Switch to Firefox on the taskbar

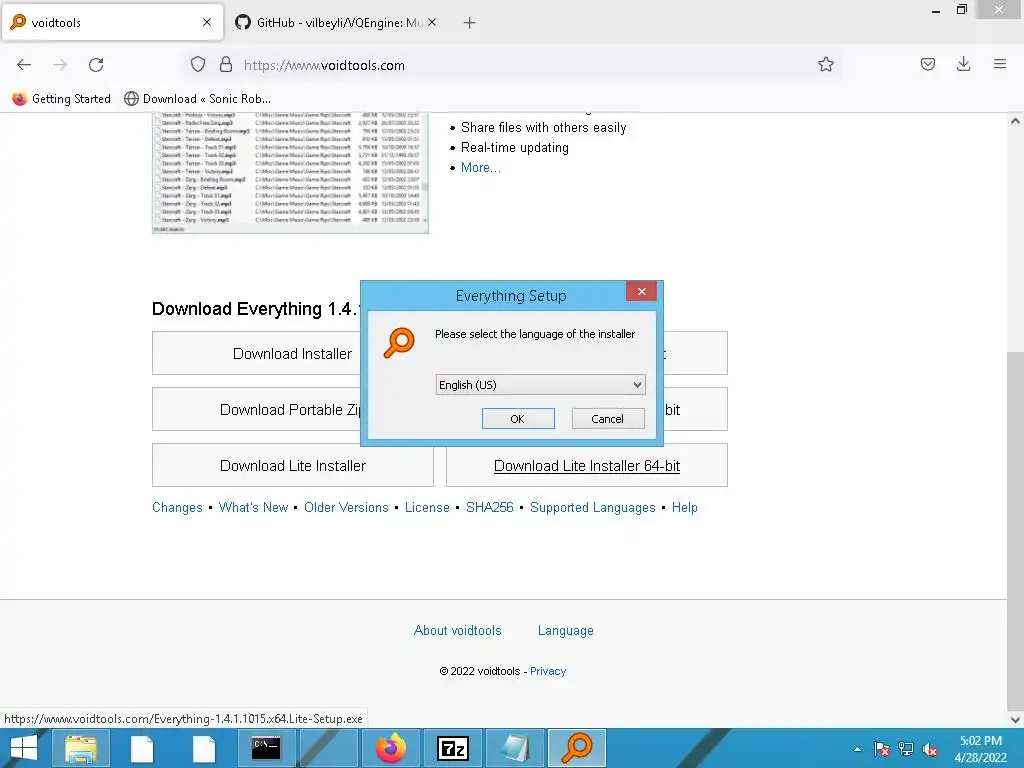click(x=391, y=748)
